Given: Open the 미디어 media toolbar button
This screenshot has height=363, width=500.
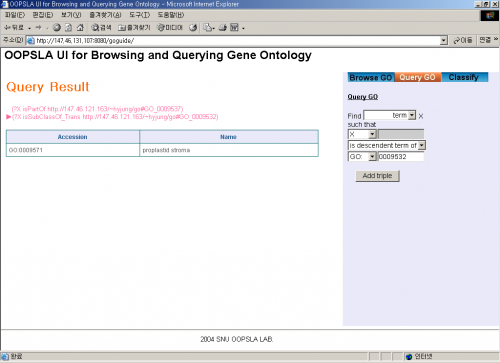Looking at the screenshot, I should pos(170,28).
